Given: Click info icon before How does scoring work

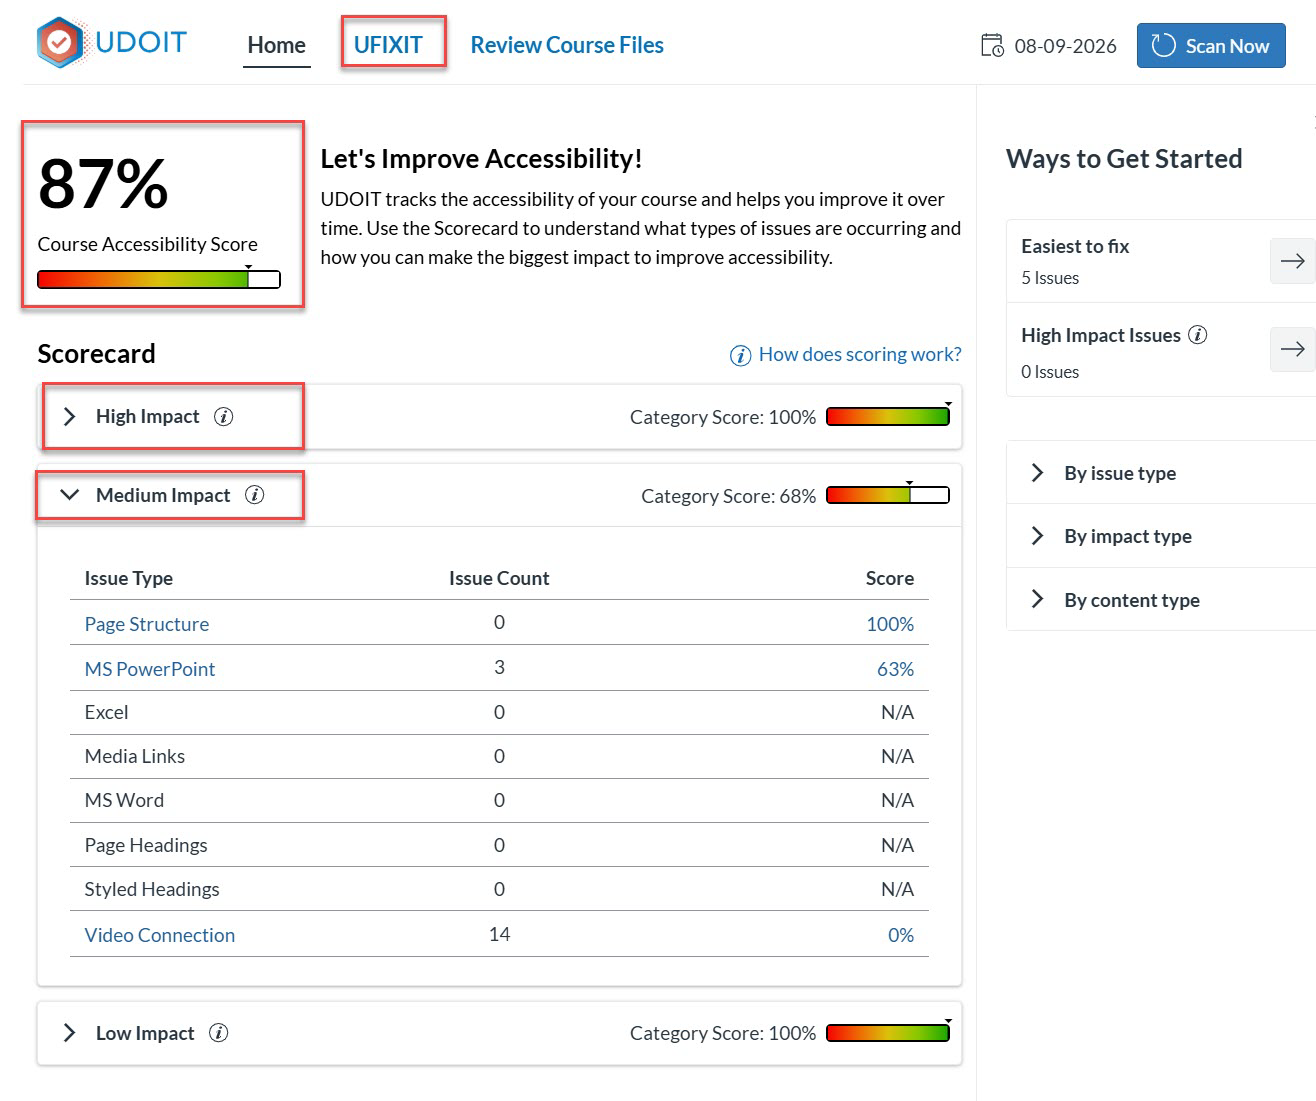Looking at the screenshot, I should coord(740,355).
